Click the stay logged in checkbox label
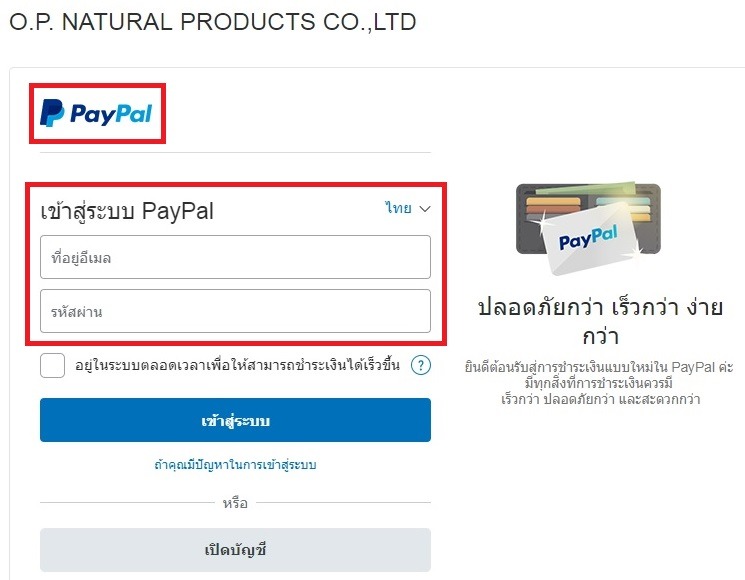The width and height of the screenshot is (745, 580). click(x=237, y=365)
